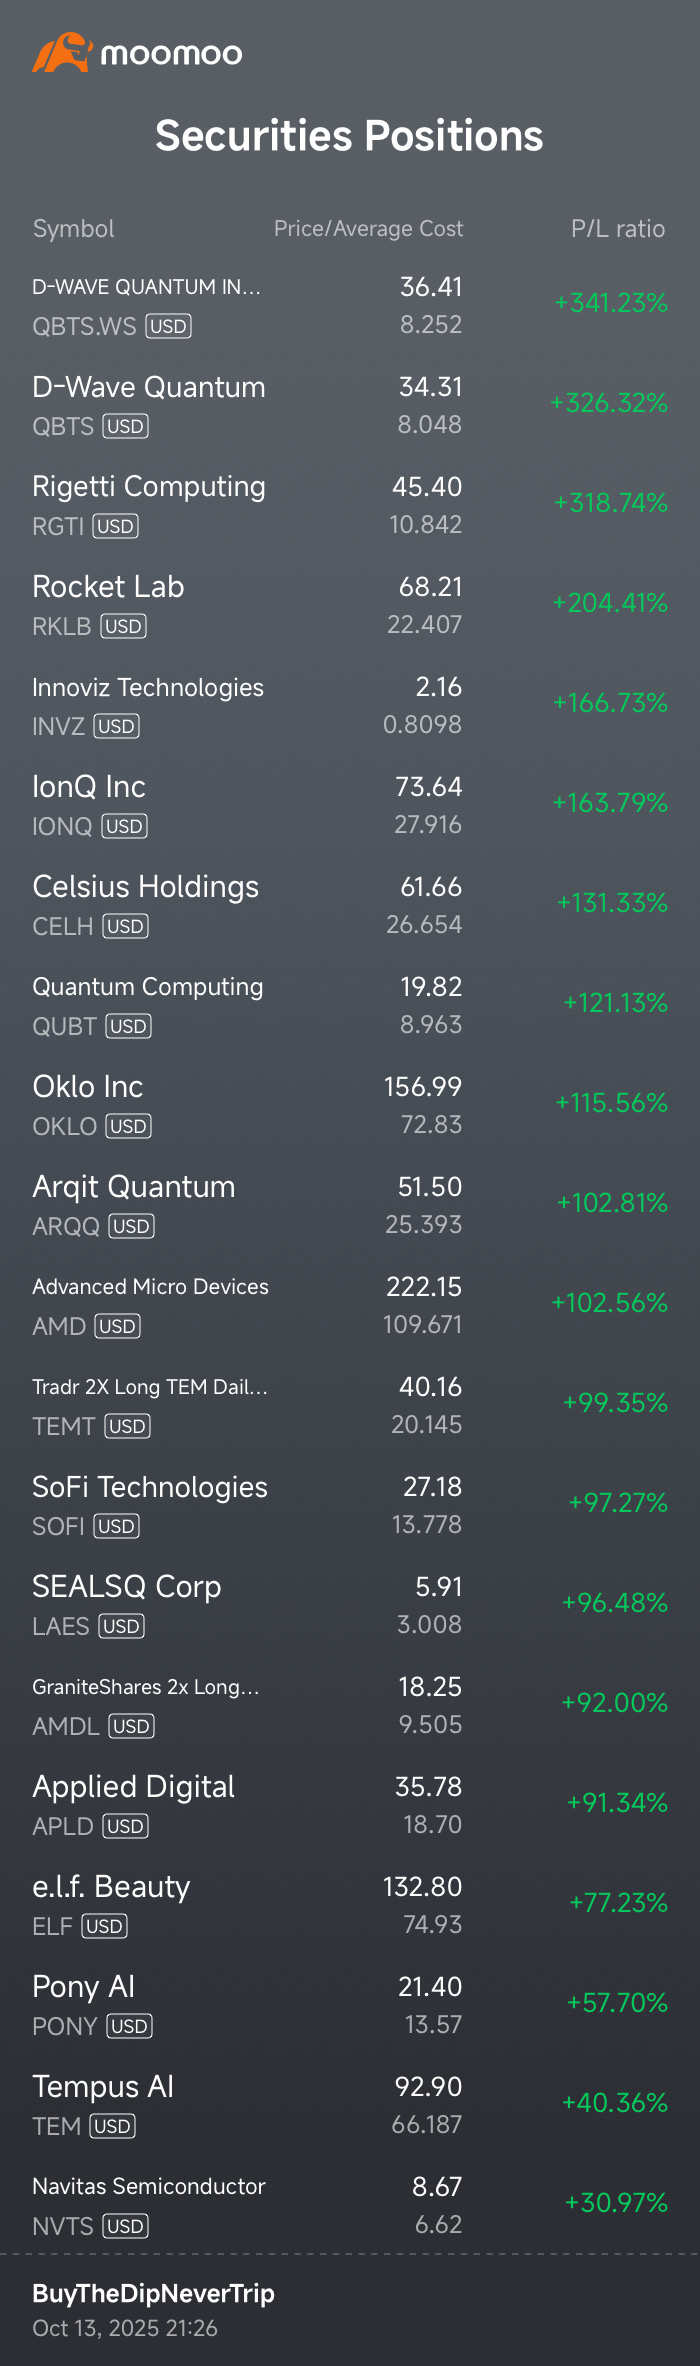The width and height of the screenshot is (700, 2366).
Task: Open the SoFi Technologies position name
Action: pos(150,1487)
